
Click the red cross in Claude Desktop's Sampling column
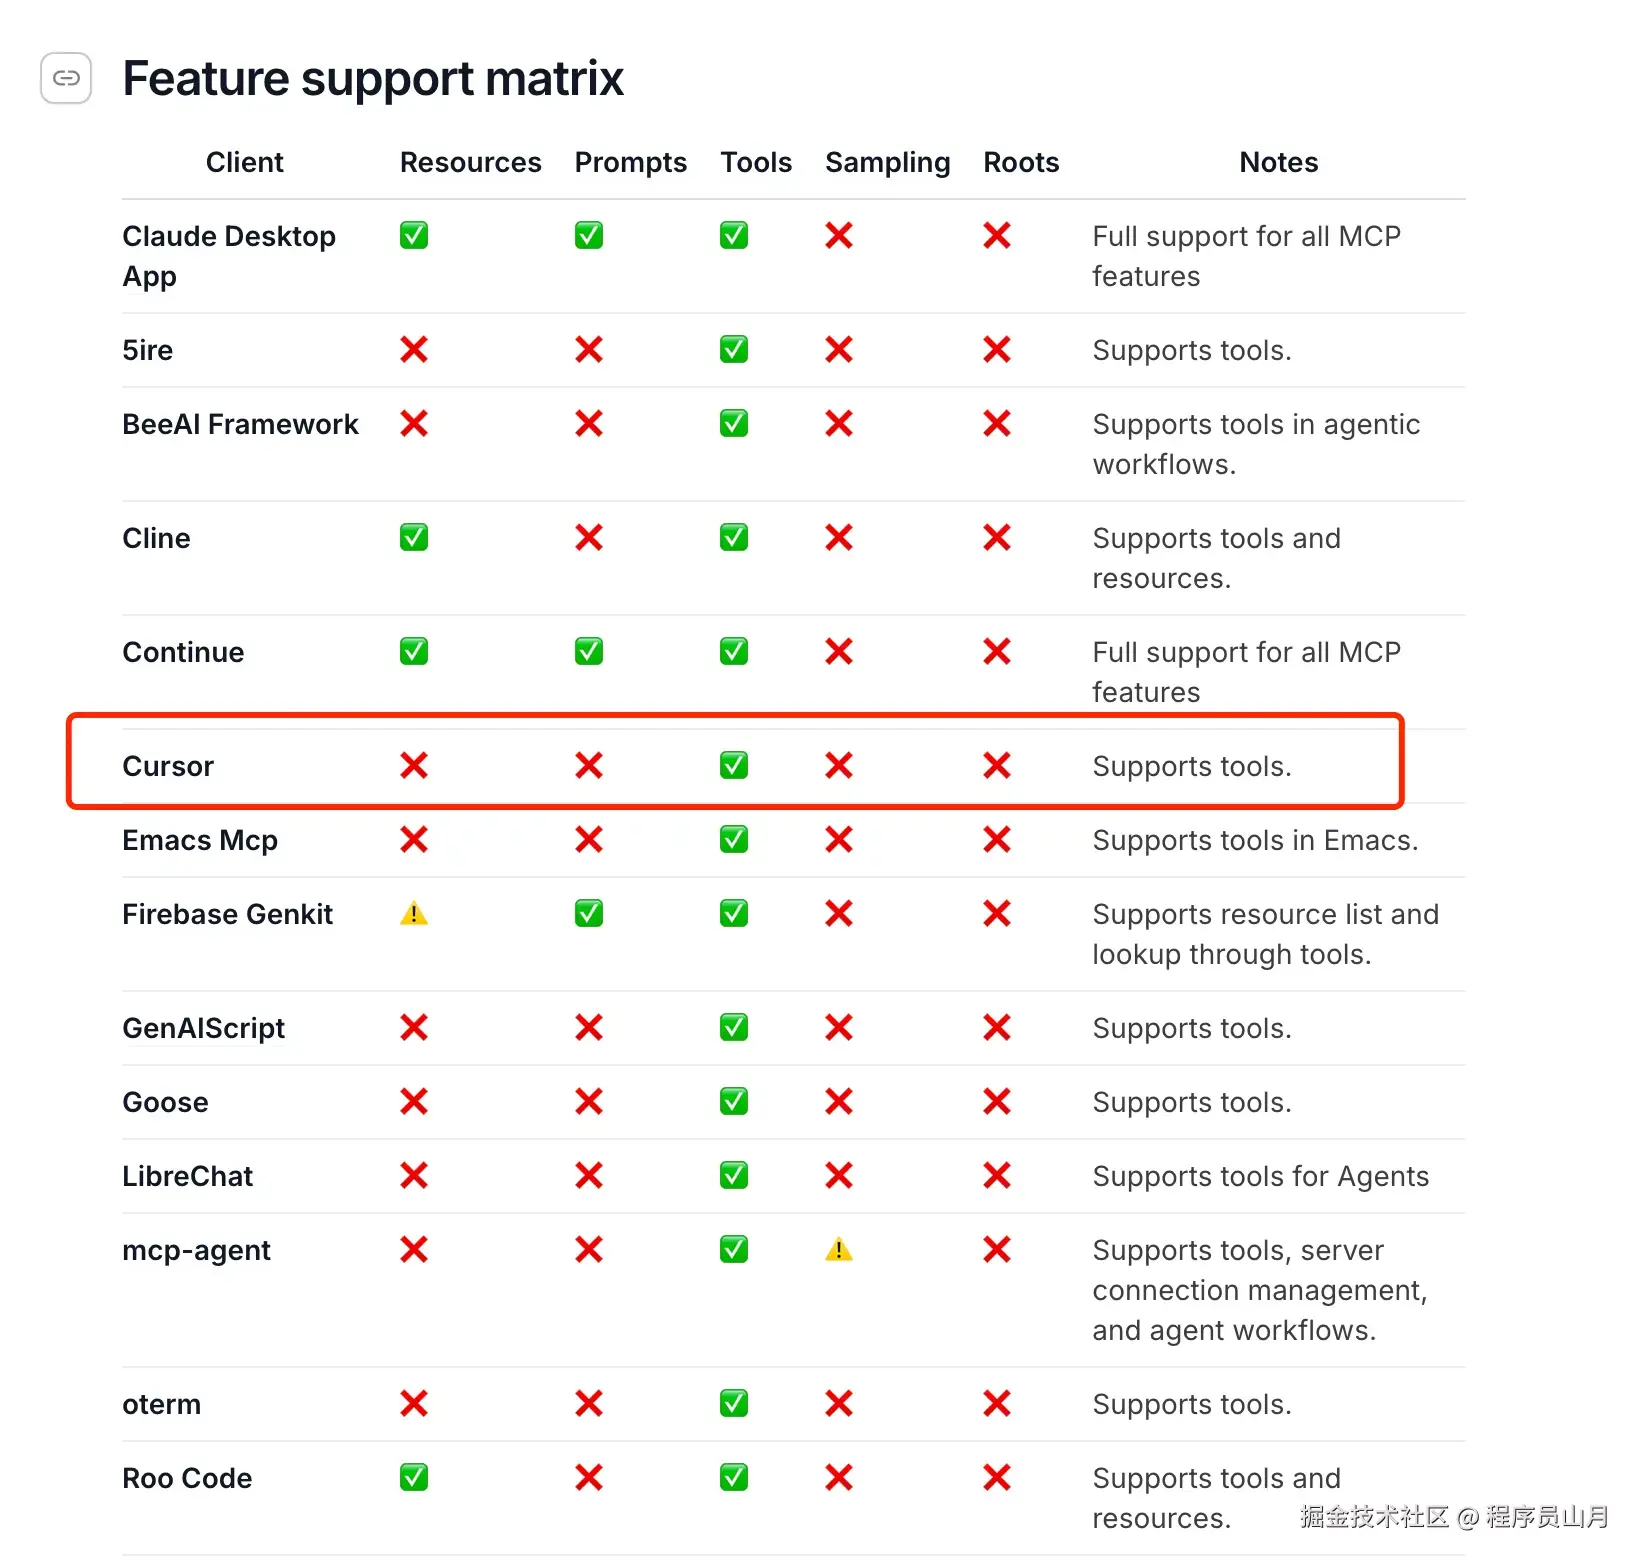(x=839, y=236)
